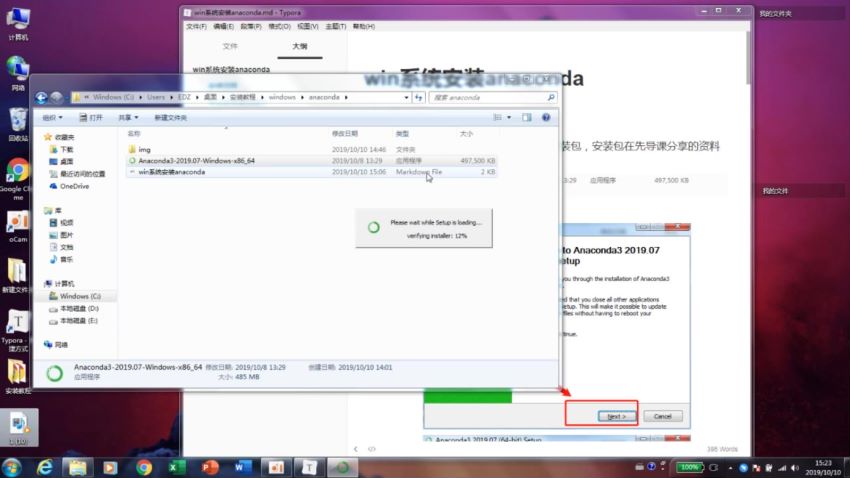Image resolution: width=850 pixels, height=478 pixels.
Task: Launch Excel from the taskbar
Action: point(175,467)
